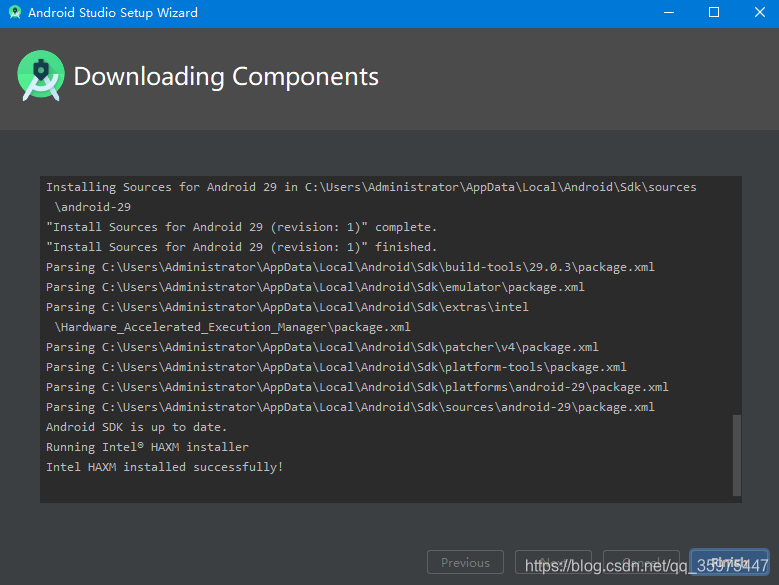Click the extras\intel parsing line
Screen dimensions: 779x585
pos(287,307)
